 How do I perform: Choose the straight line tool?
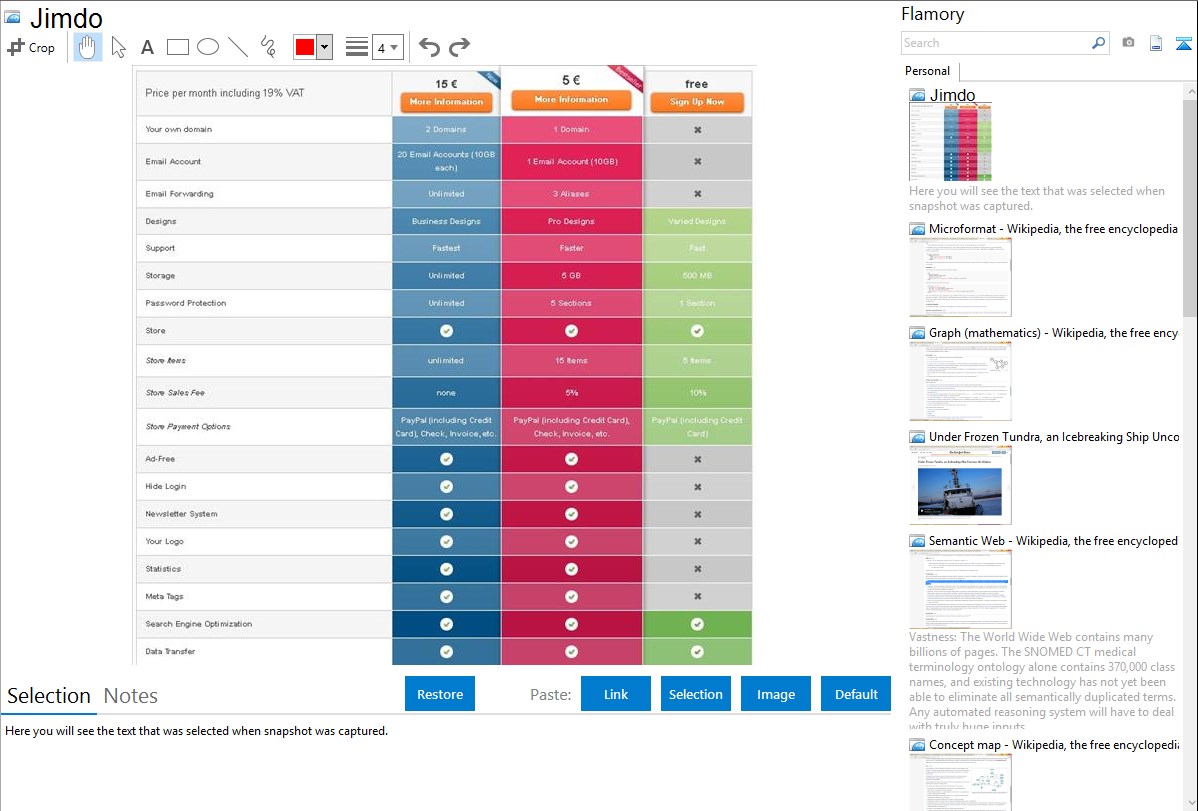pyautogui.click(x=238, y=47)
